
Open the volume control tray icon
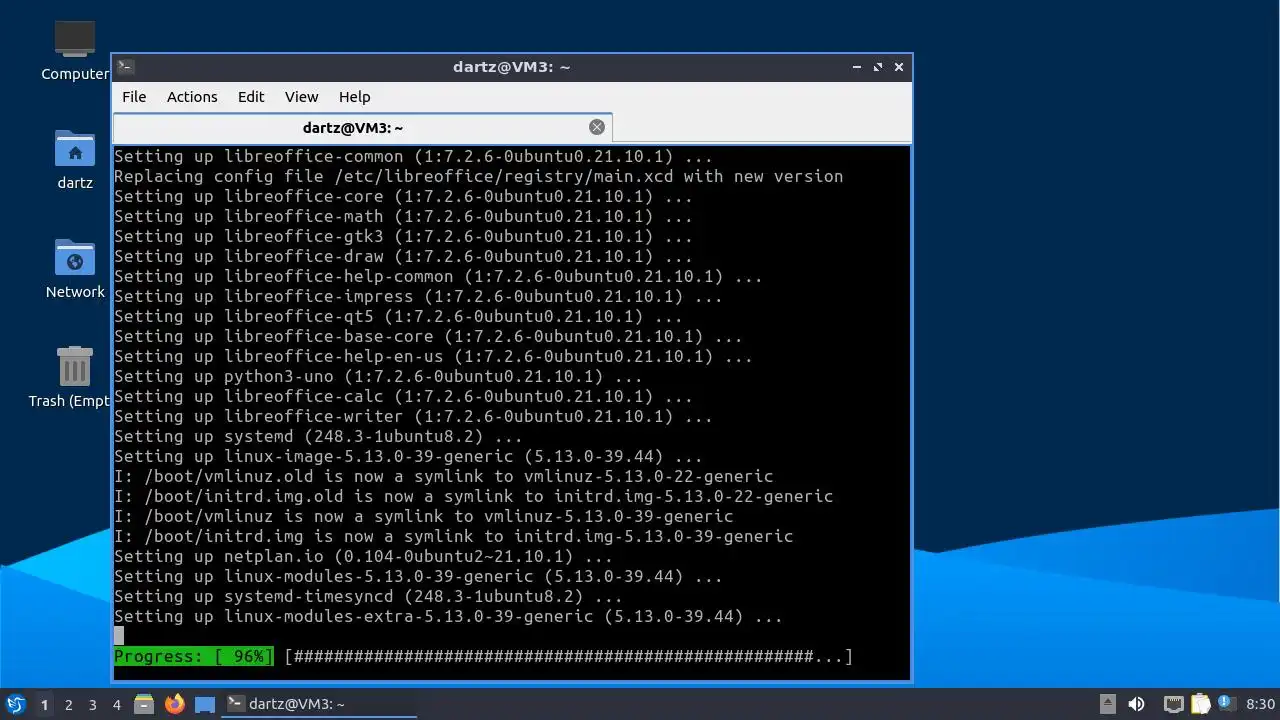1137,704
